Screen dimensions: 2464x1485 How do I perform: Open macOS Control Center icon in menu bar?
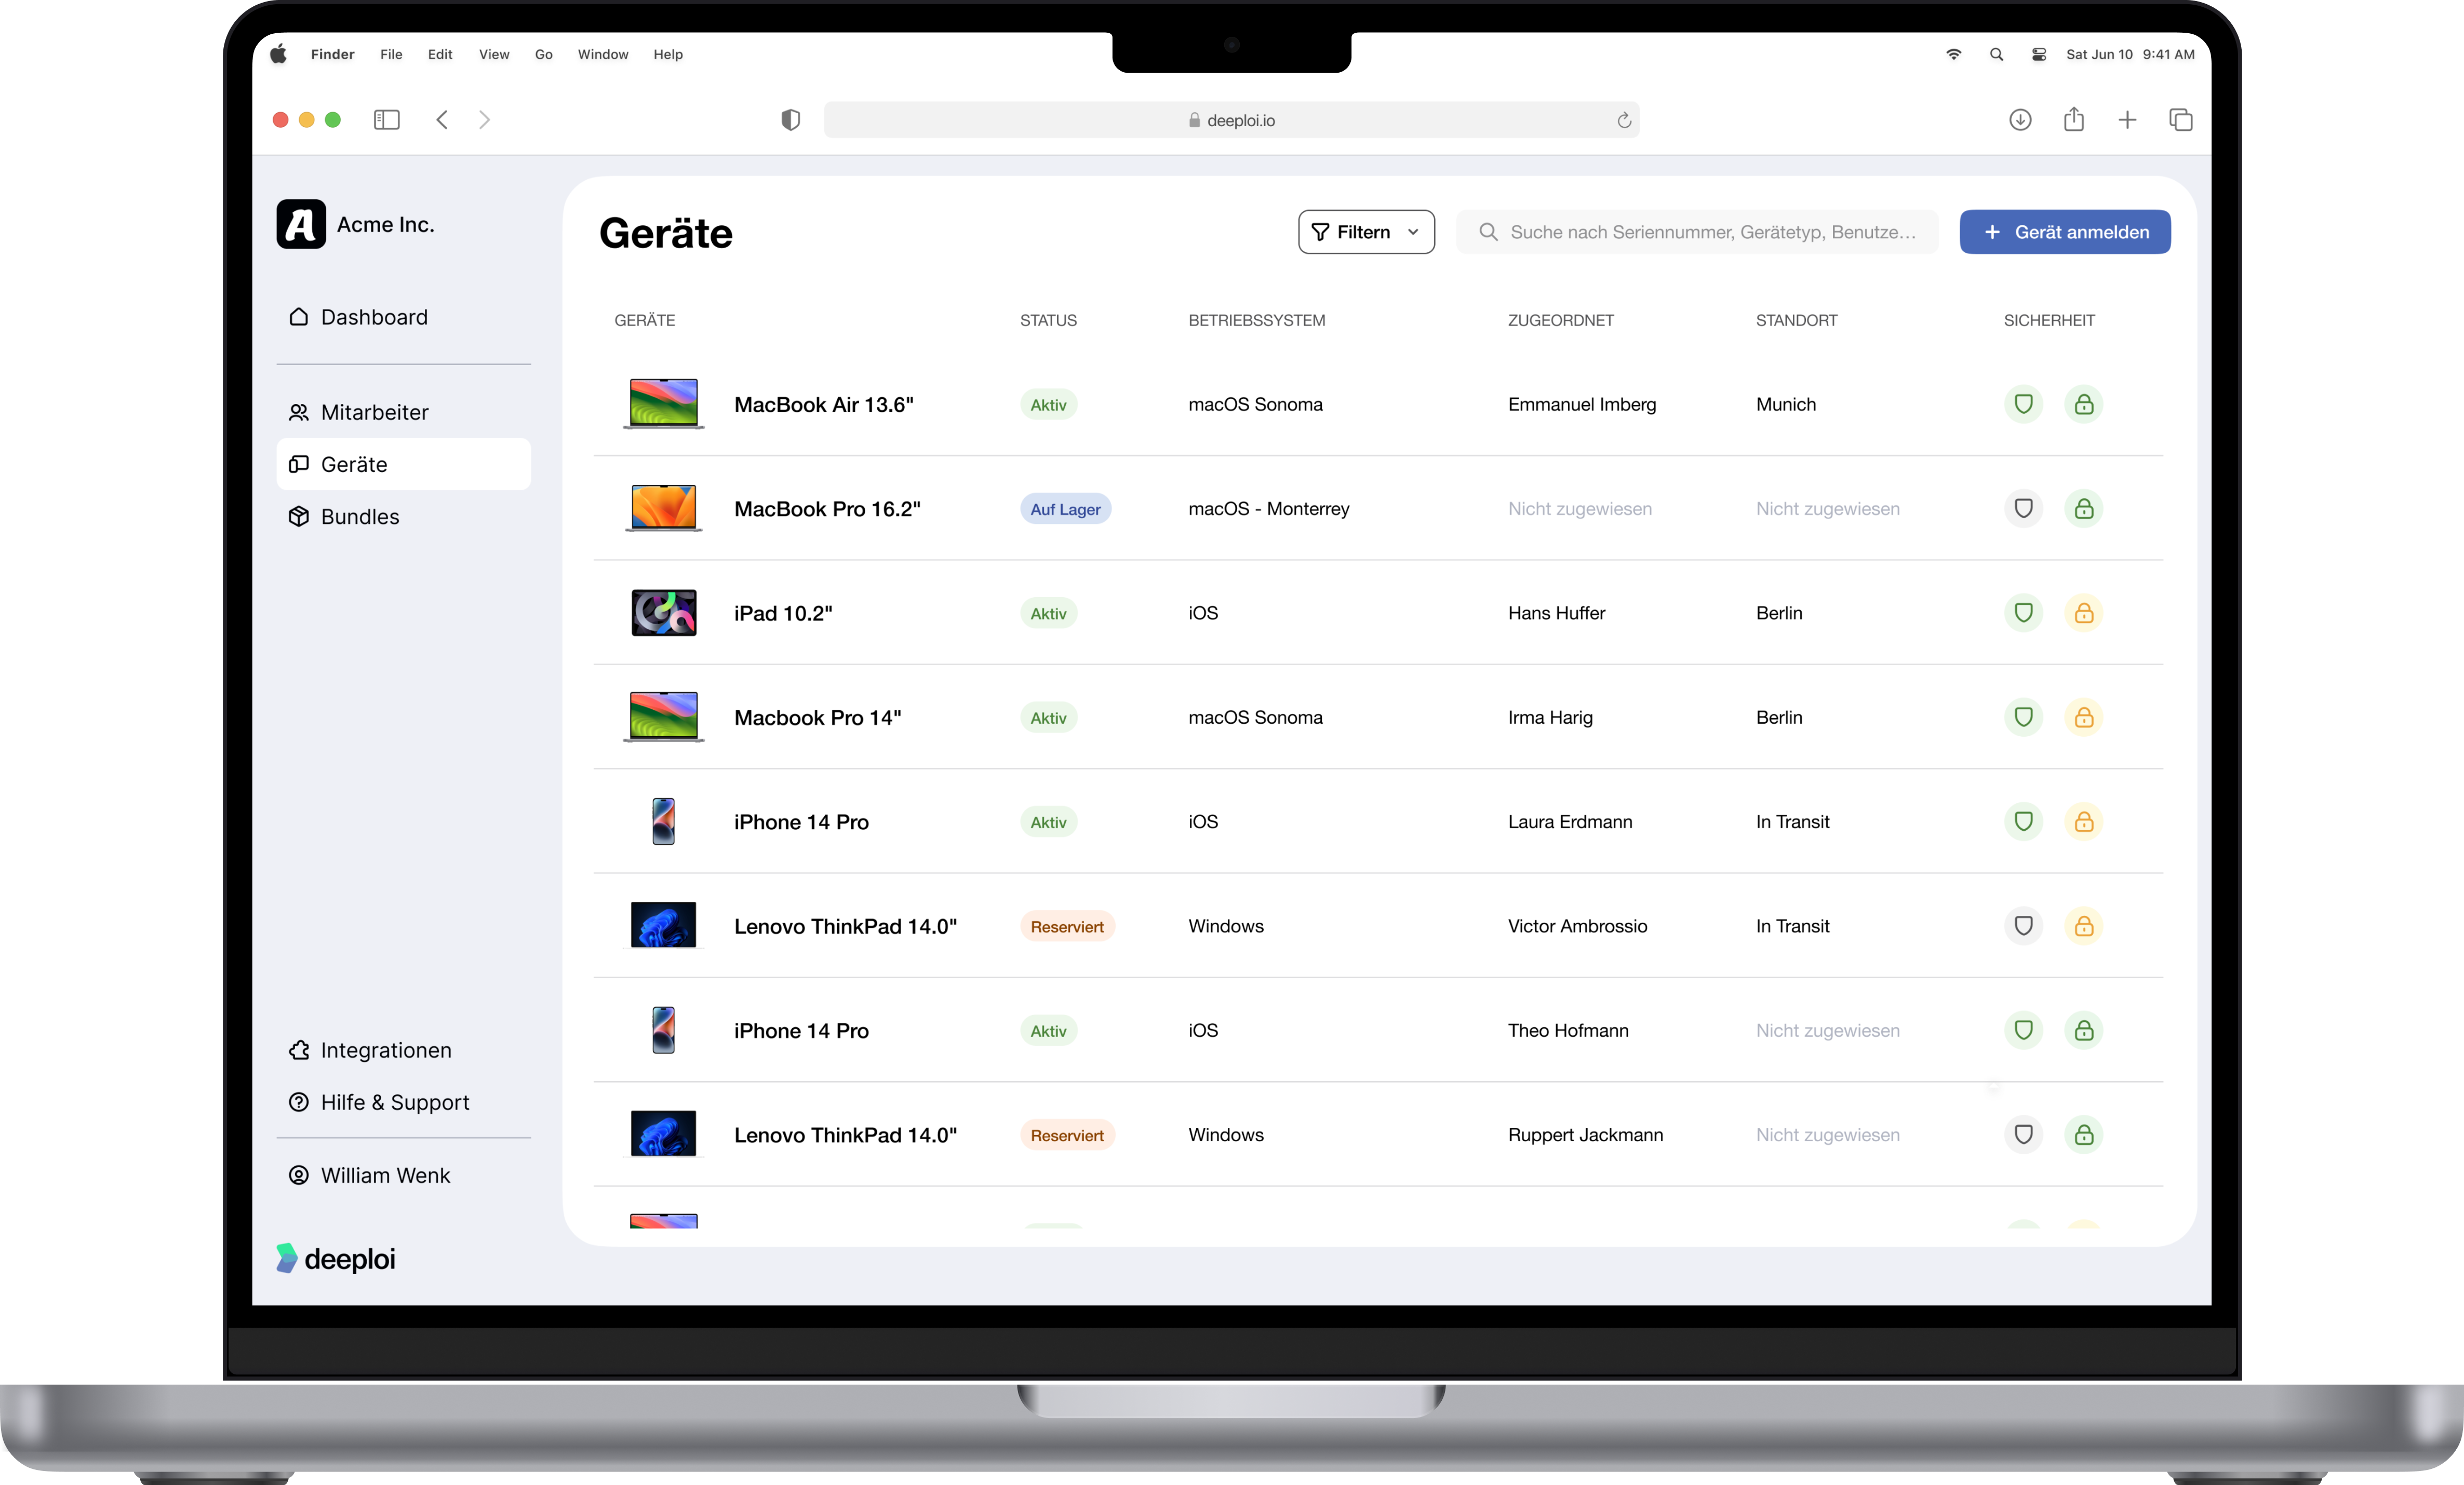click(x=2038, y=55)
